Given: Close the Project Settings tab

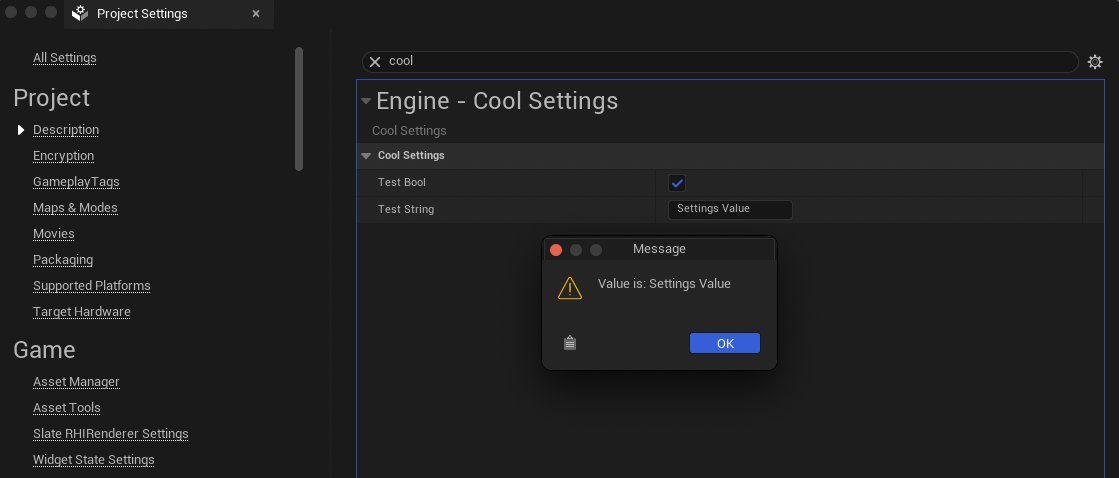Looking at the screenshot, I should (x=255, y=14).
